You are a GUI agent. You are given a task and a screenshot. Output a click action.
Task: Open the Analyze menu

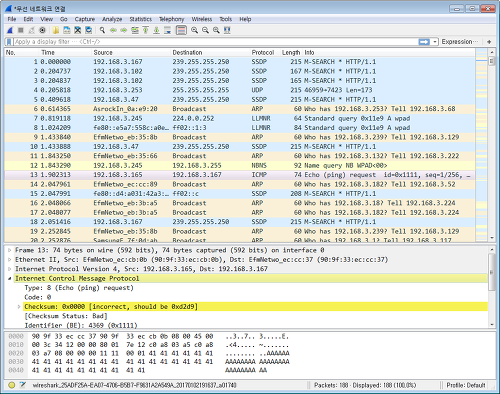click(x=112, y=19)
